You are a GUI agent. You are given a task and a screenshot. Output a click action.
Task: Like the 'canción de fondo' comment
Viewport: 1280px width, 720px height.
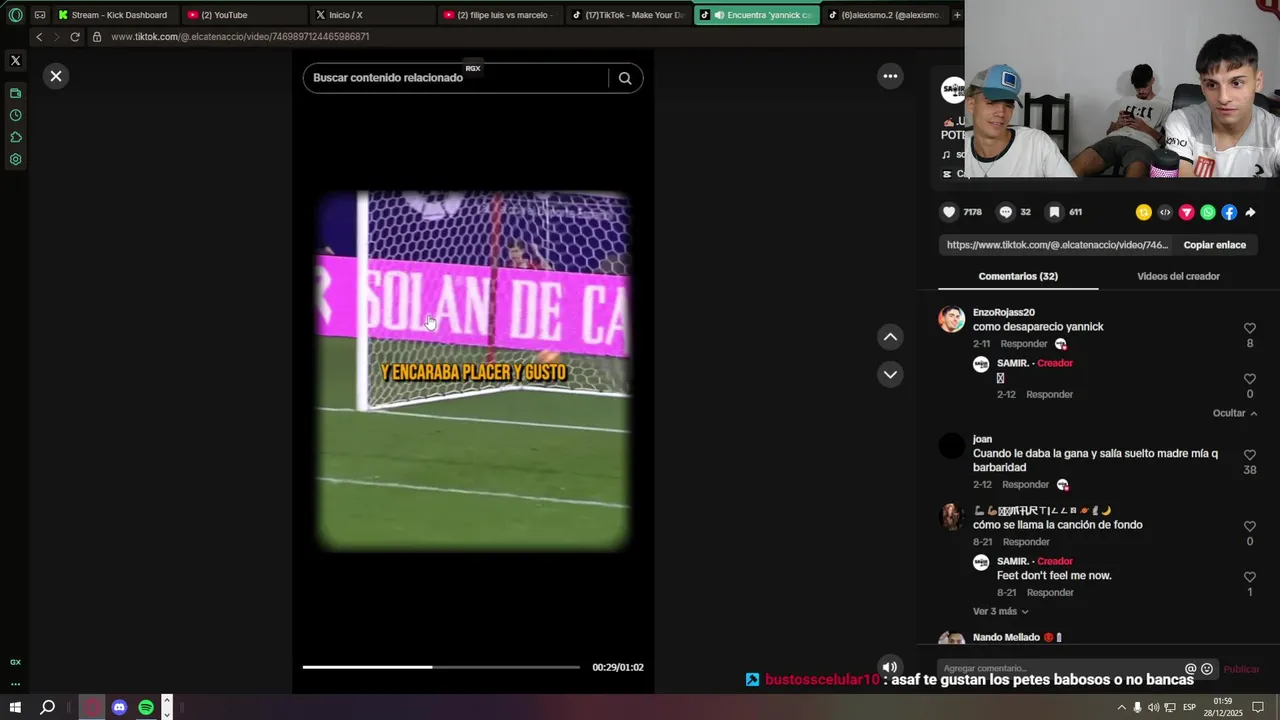click(1250, 526)
